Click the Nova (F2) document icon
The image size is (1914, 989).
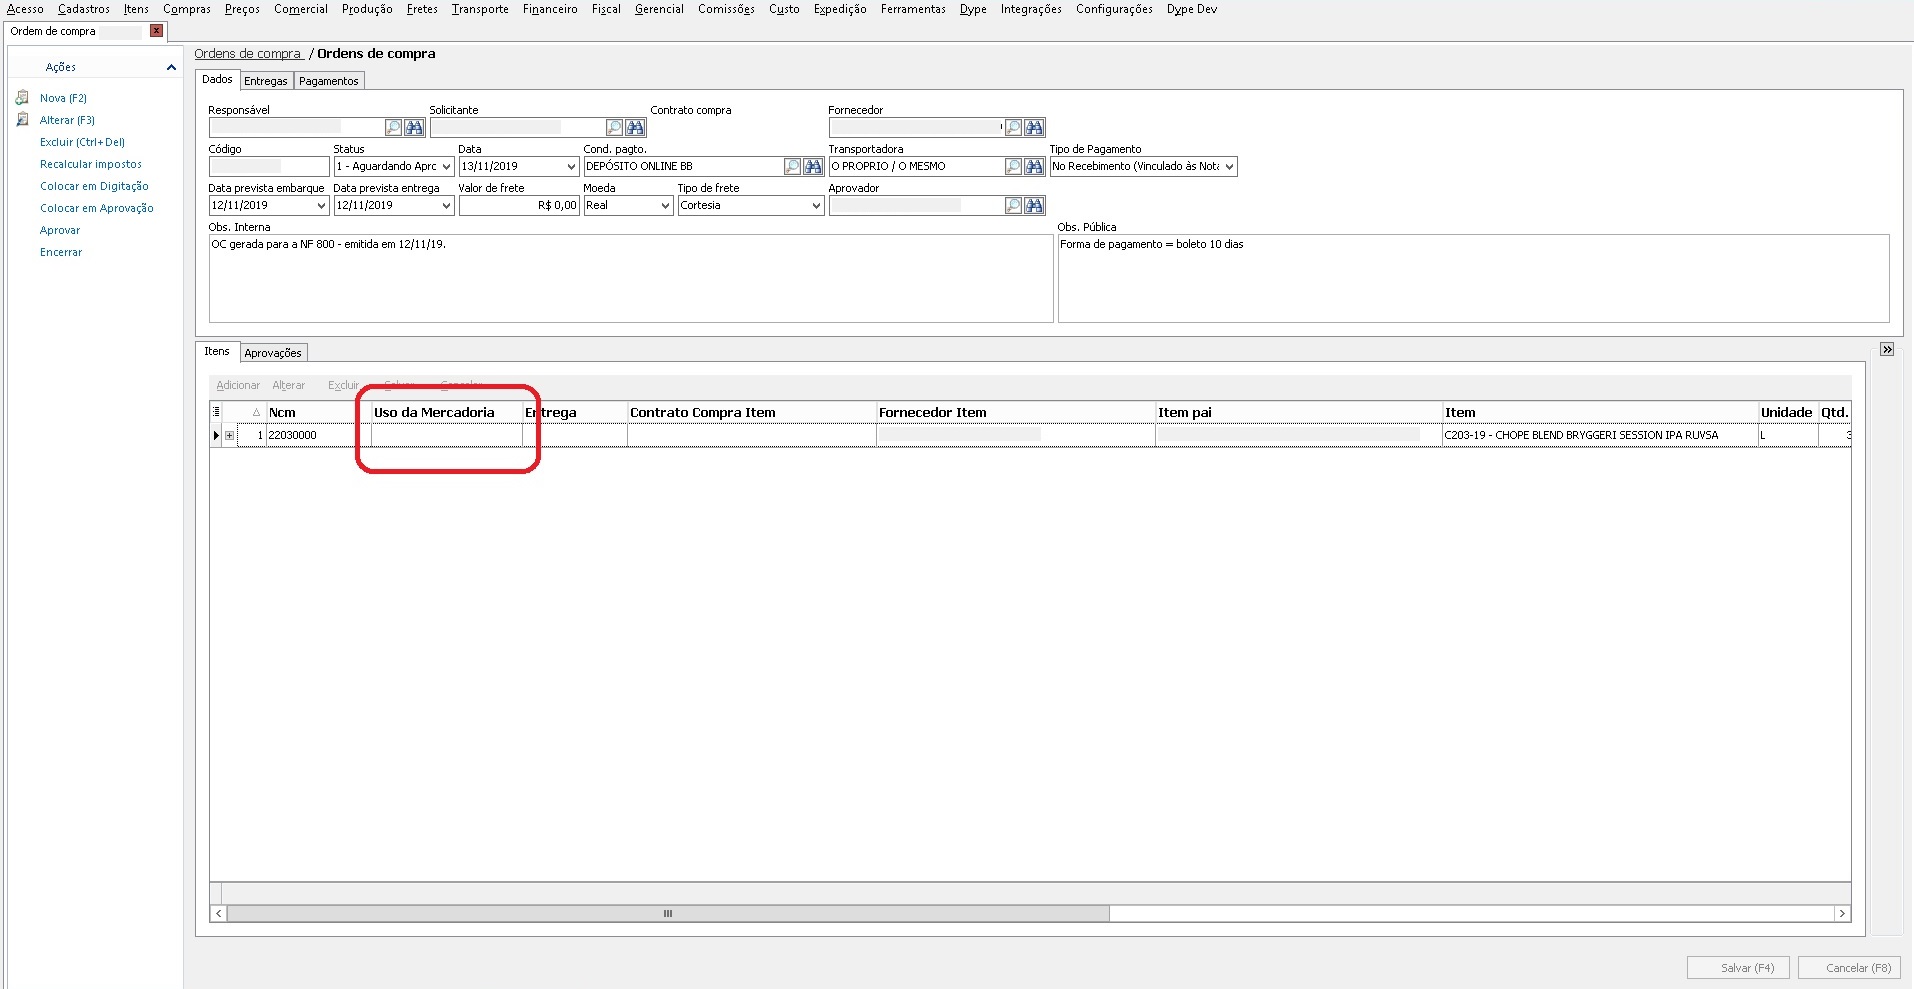(x=22, y=98)
